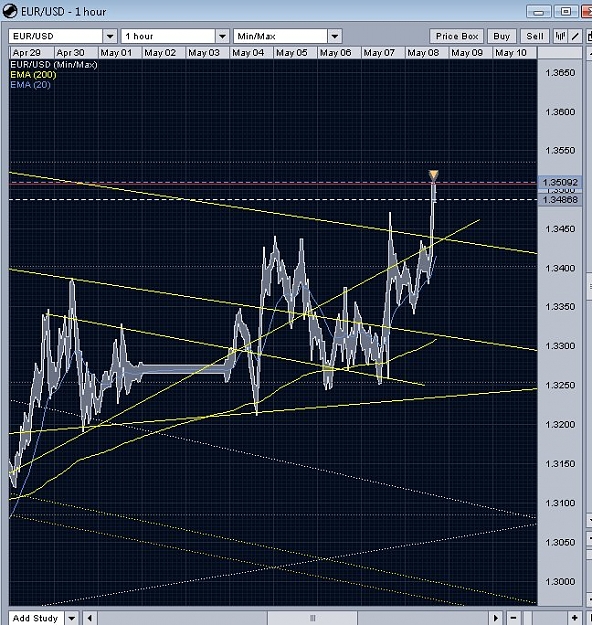Click the 1.3000 price axis label

pyautogui.click(x=560, y=582)
